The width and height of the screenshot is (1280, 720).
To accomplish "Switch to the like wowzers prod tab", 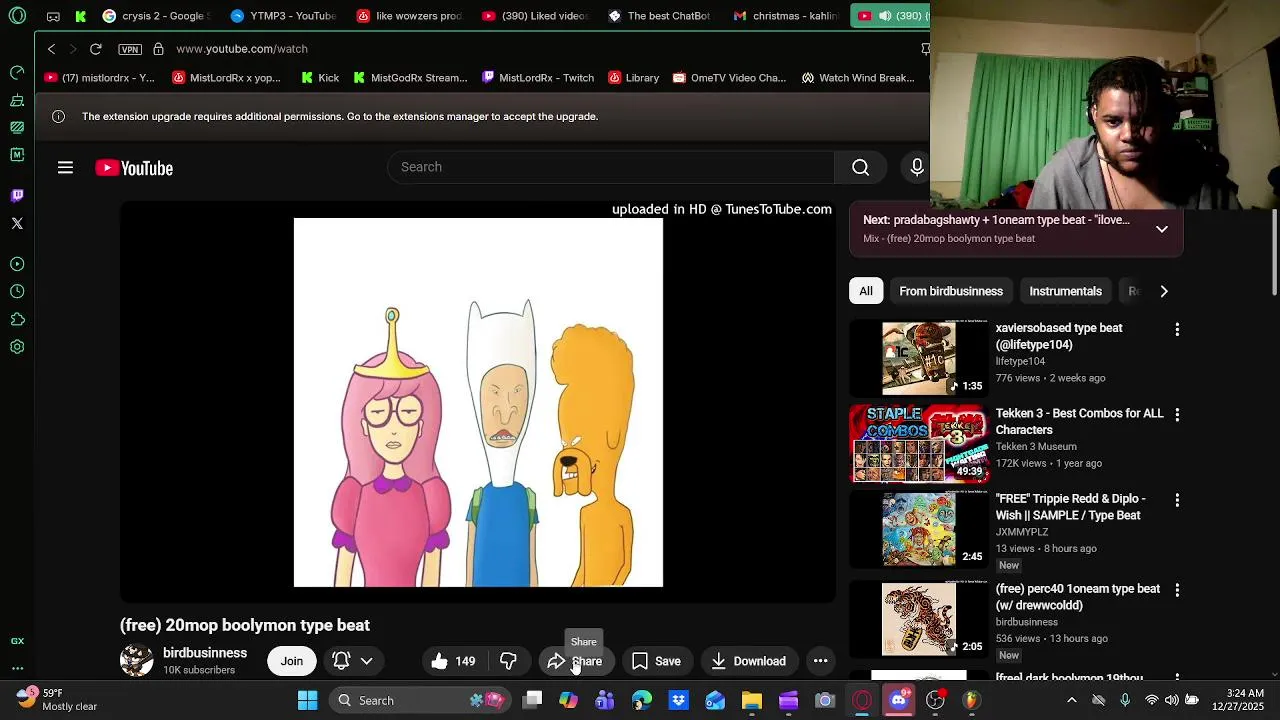I will click(x=410, y=16).
